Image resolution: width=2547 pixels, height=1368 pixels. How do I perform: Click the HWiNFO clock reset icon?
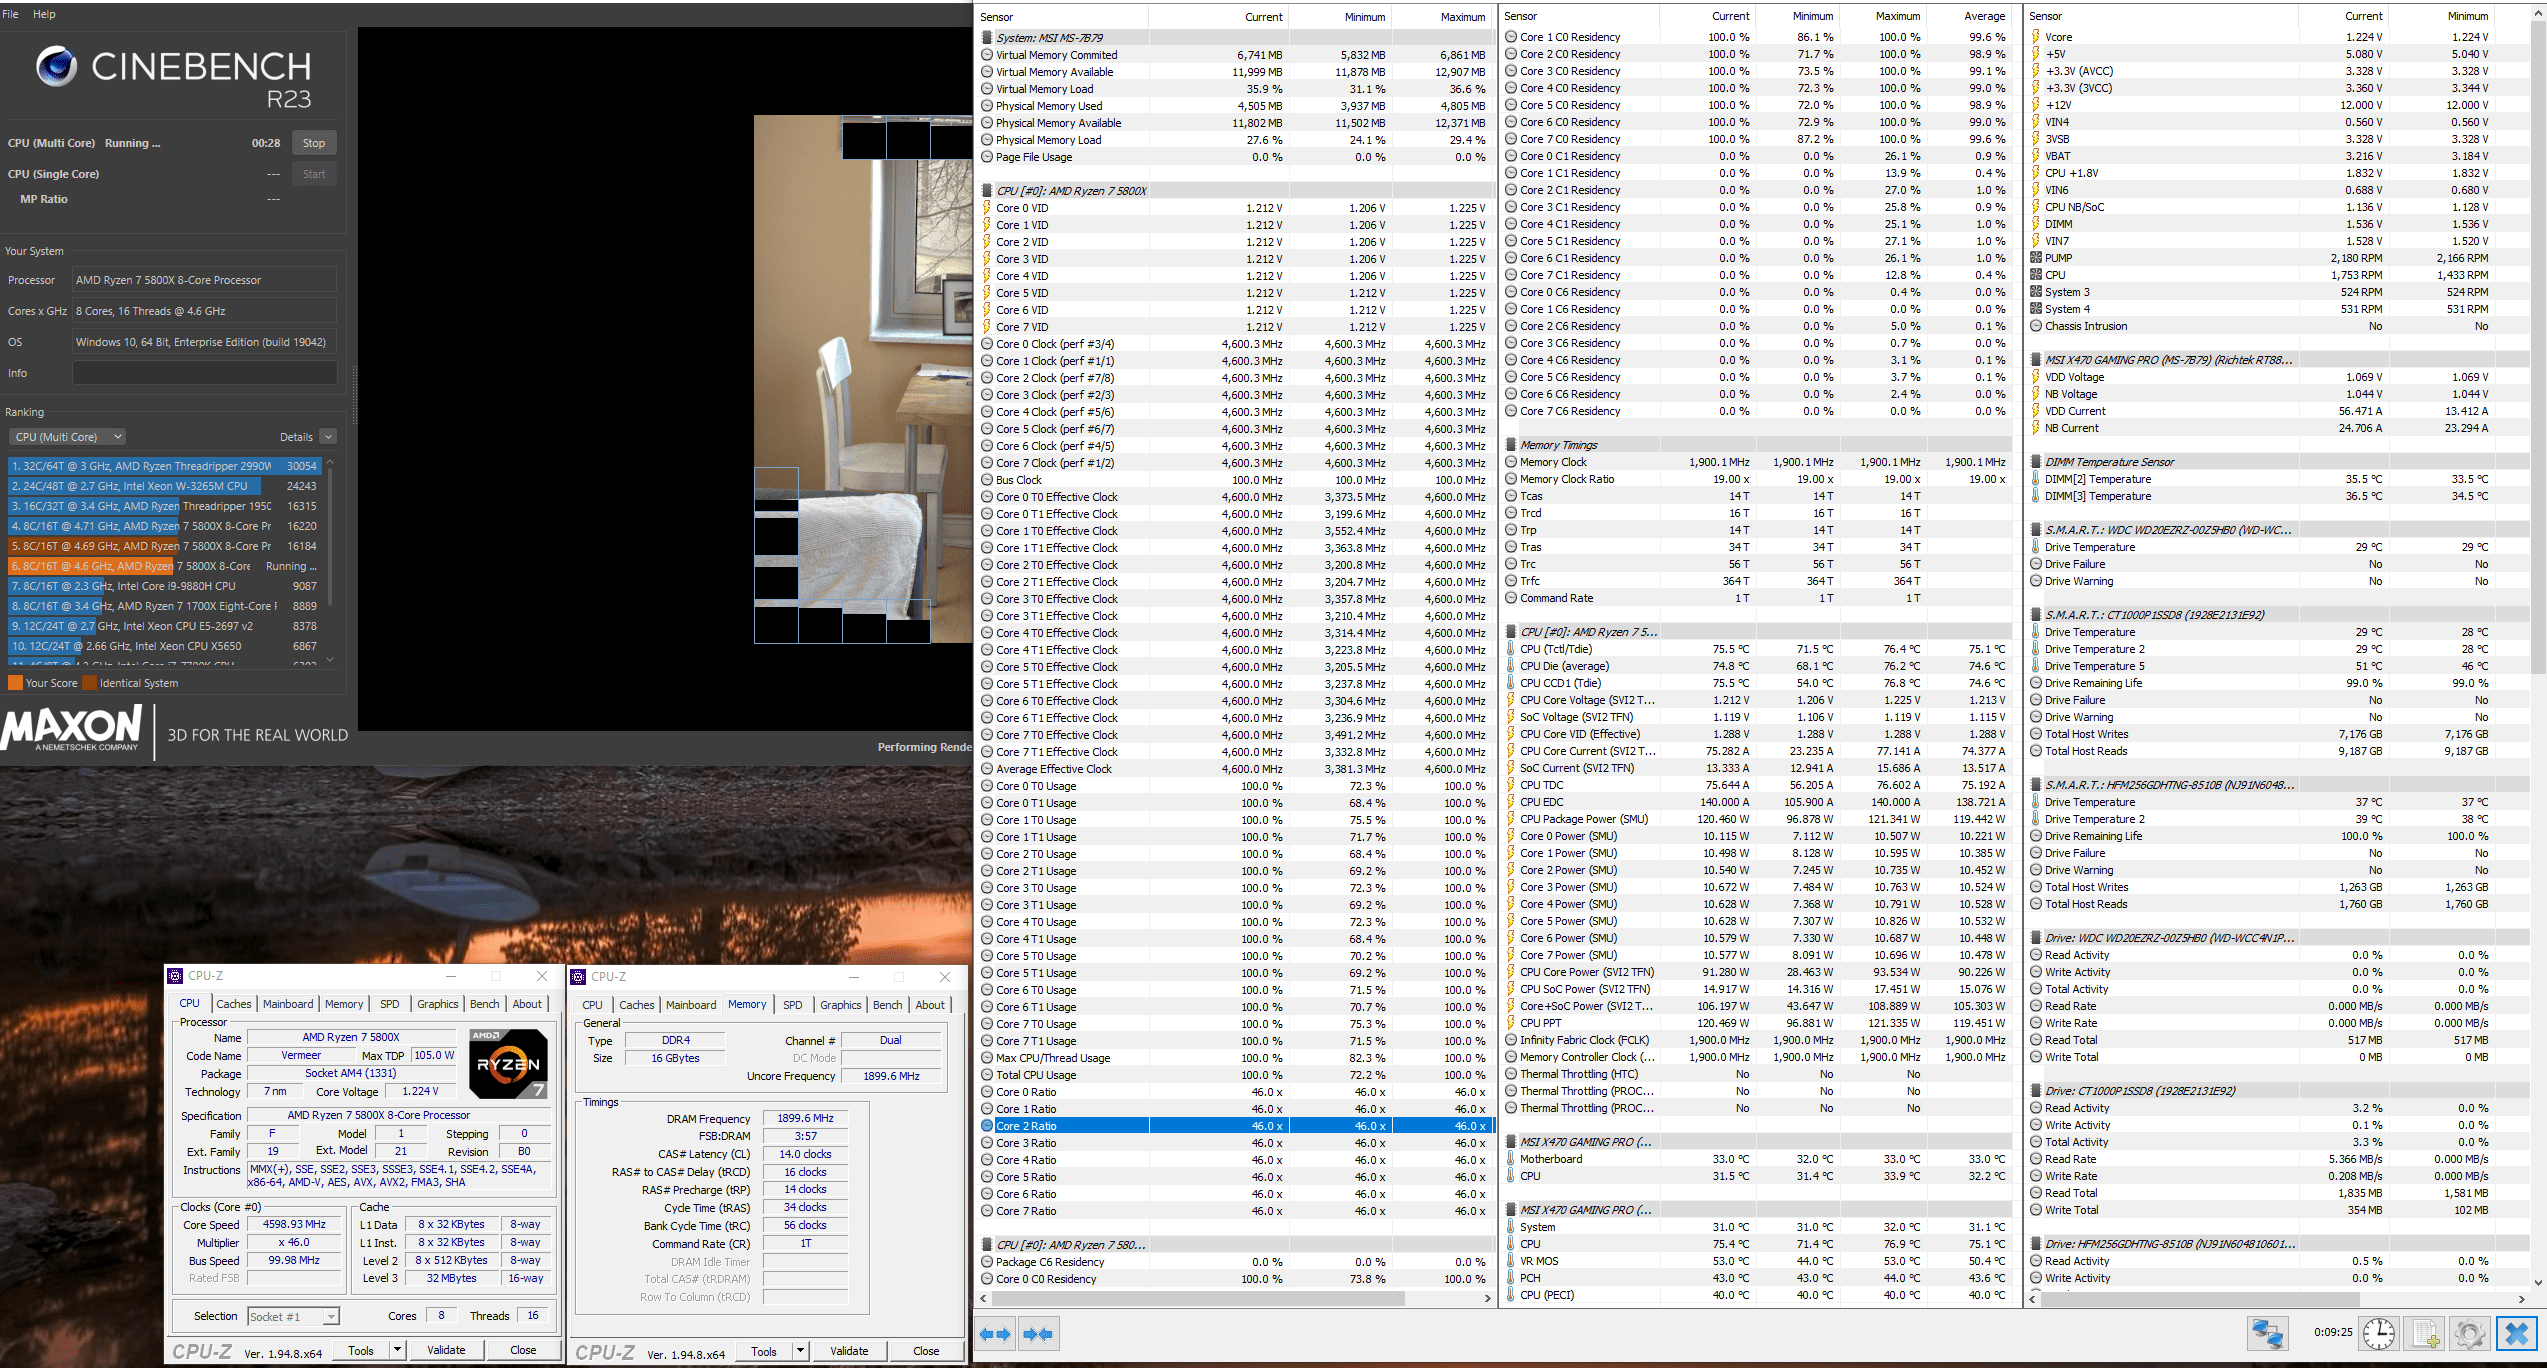tap(2379, 1334)
